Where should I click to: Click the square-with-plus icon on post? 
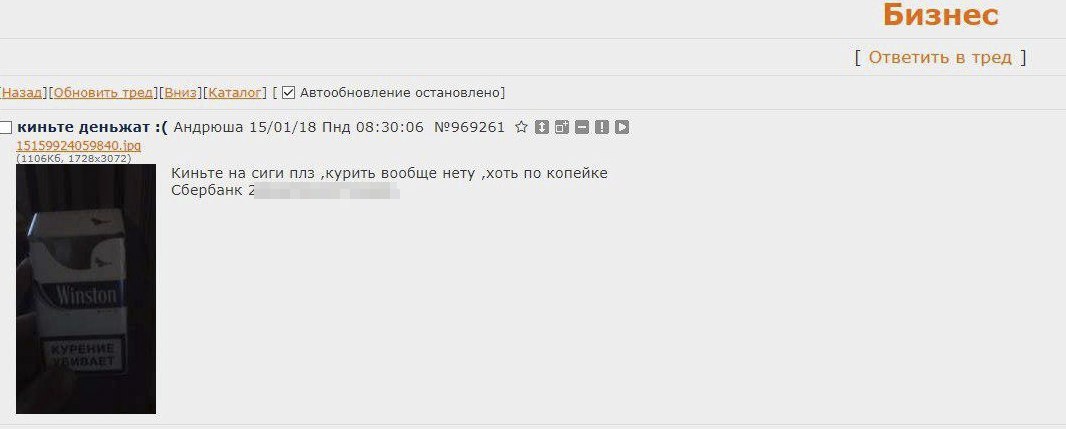pos(562,127)
